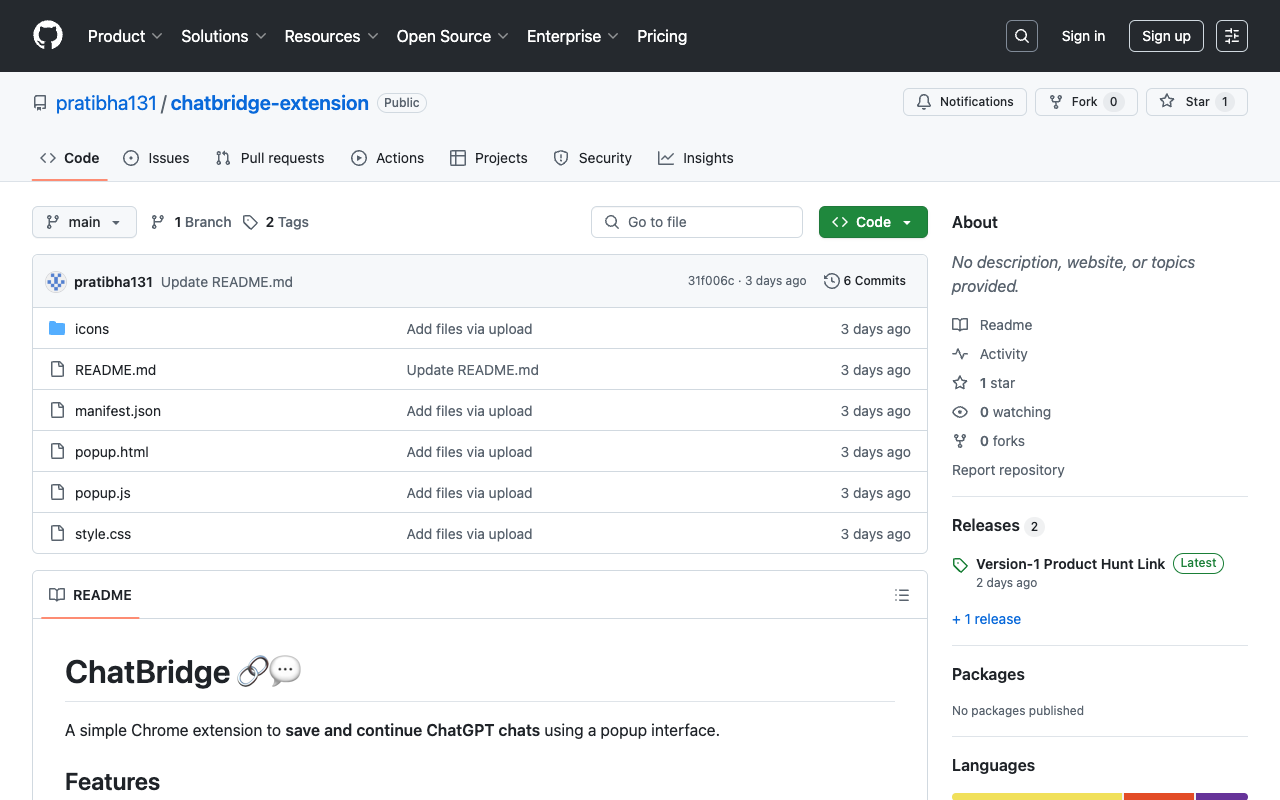The height and width of the screenshot is (800, 1280).
Task: Click the notifications bell icon
Action: coord(924,101)
